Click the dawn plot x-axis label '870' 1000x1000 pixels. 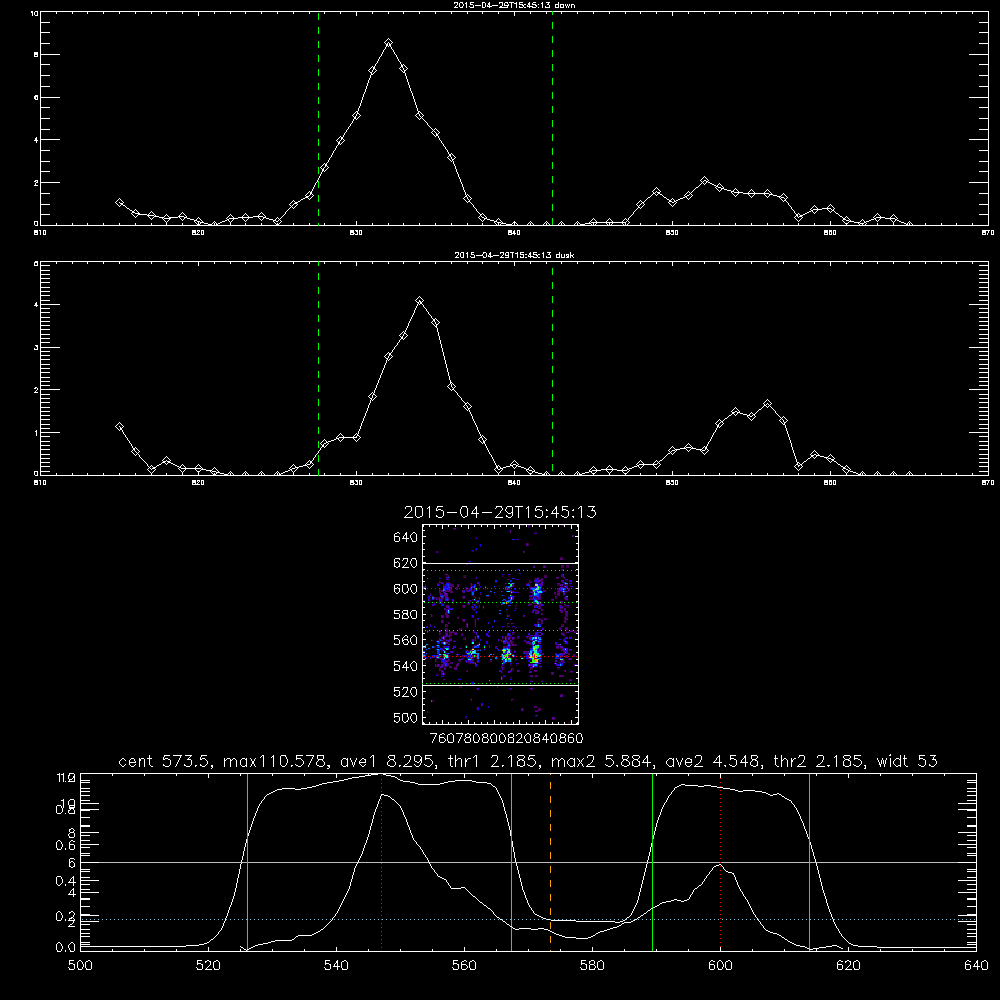(x=988, y=233)
